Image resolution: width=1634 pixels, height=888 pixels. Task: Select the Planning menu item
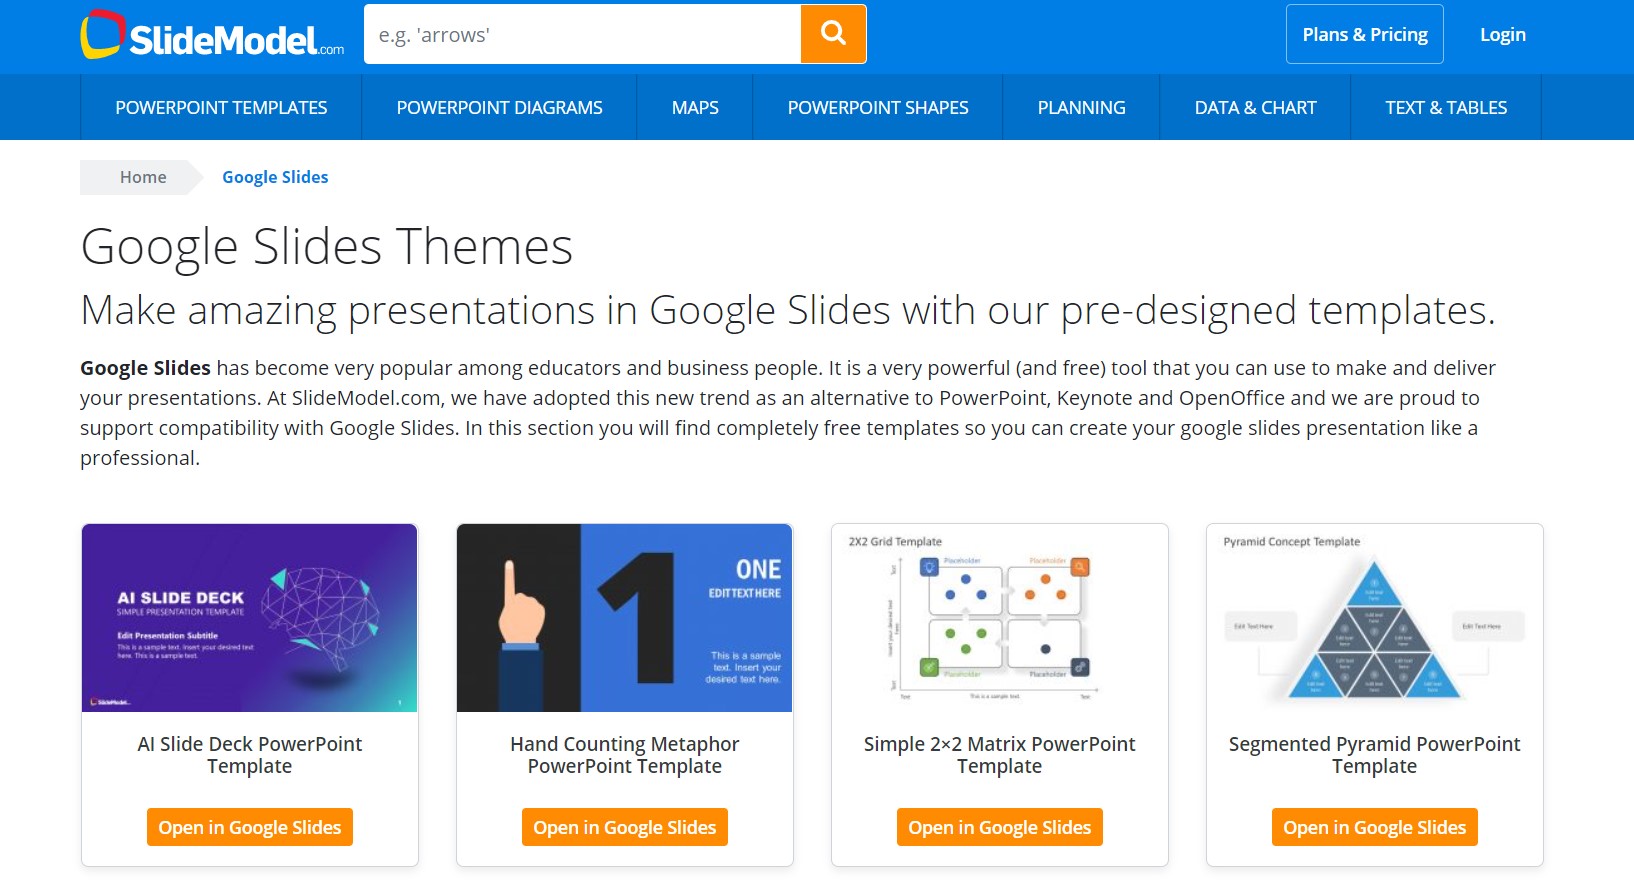tap(1081, 107)
